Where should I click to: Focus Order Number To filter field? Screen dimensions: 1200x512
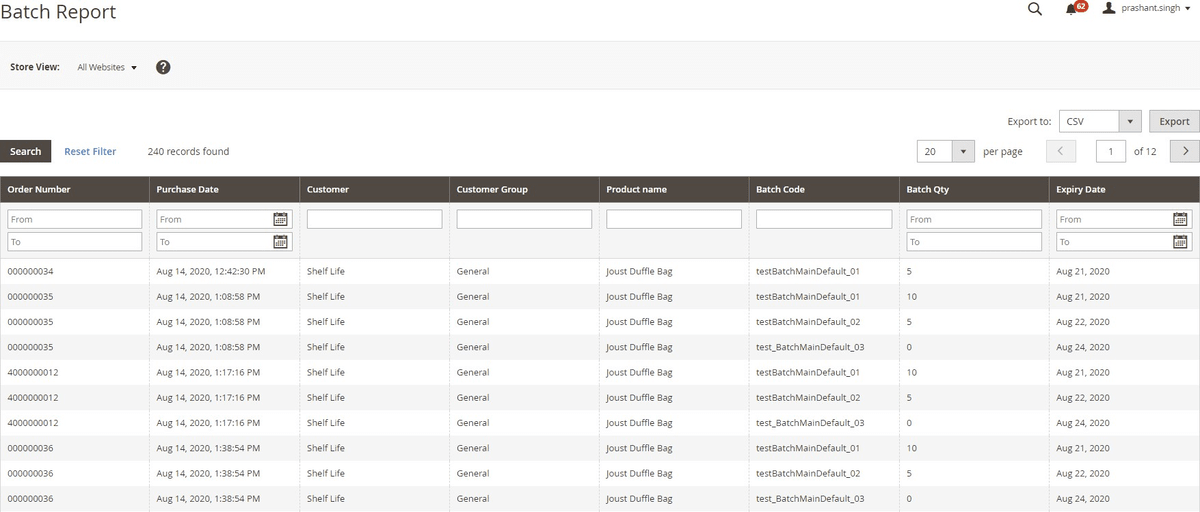tap(75, 242)
